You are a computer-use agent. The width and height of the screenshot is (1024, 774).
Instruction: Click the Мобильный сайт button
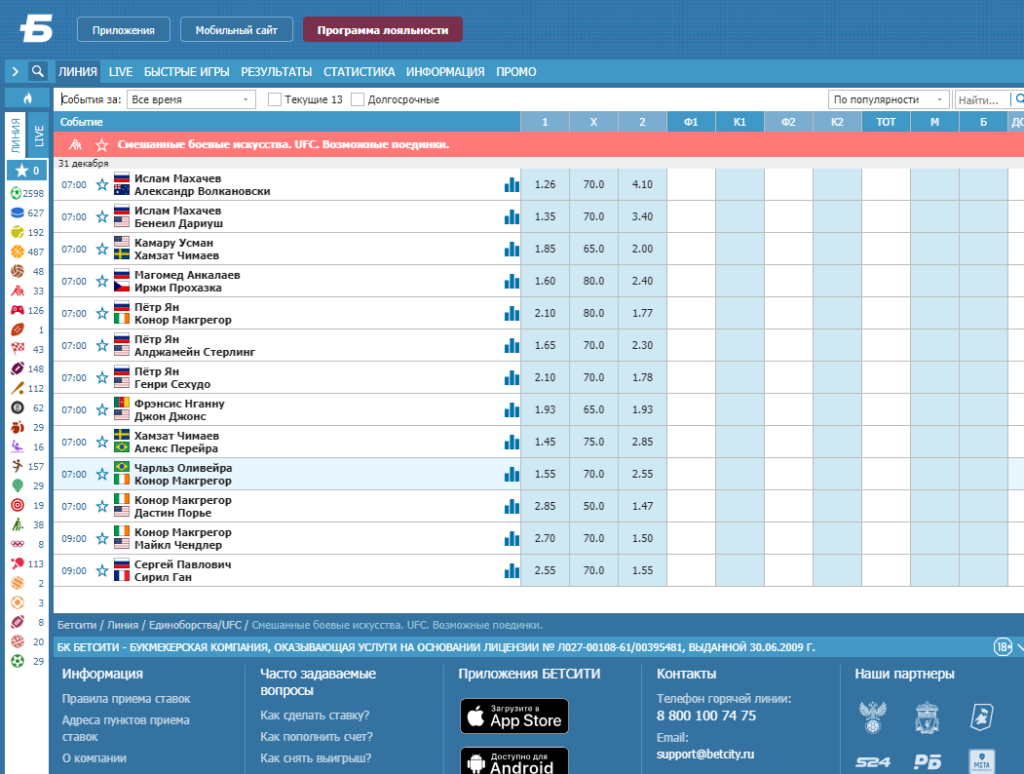(236, 30)
